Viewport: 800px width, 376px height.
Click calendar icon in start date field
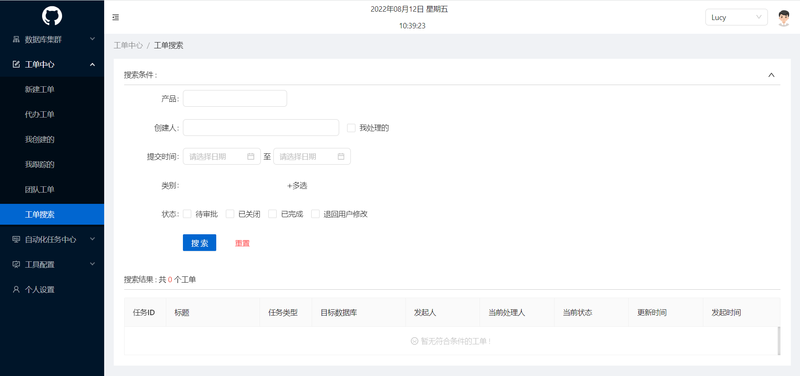[251, 157]
